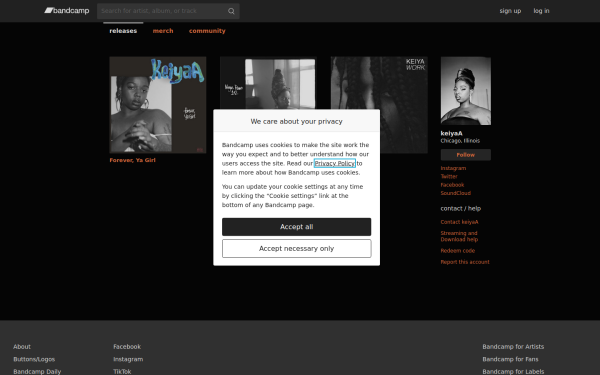Open keiyaA's Instagram link in sidebar
This screenshot has height=375, width=600.
click(453, 168)
